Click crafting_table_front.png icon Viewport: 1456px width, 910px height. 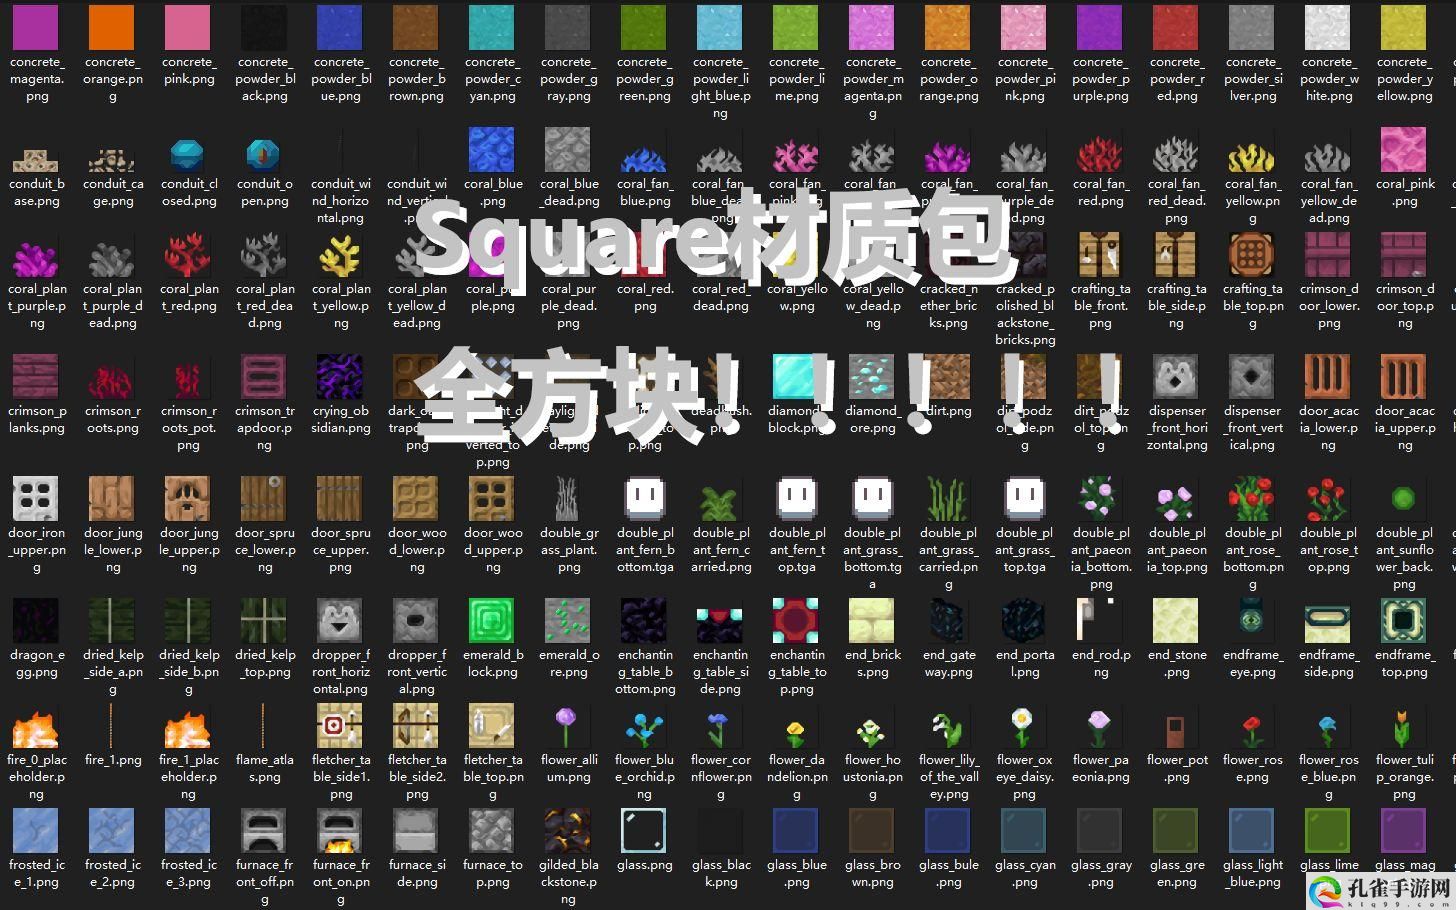tap(1100, 254)
